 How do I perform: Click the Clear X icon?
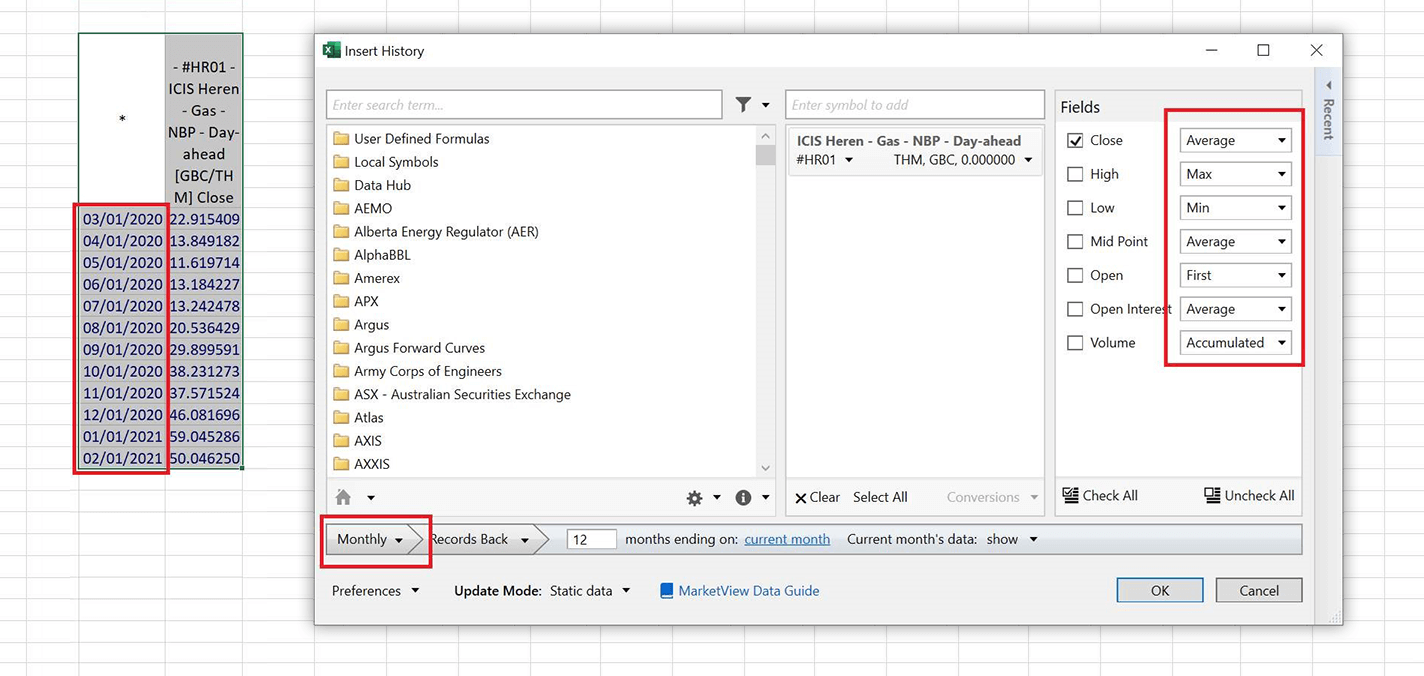pyautogui.click(x=800, y=498)
